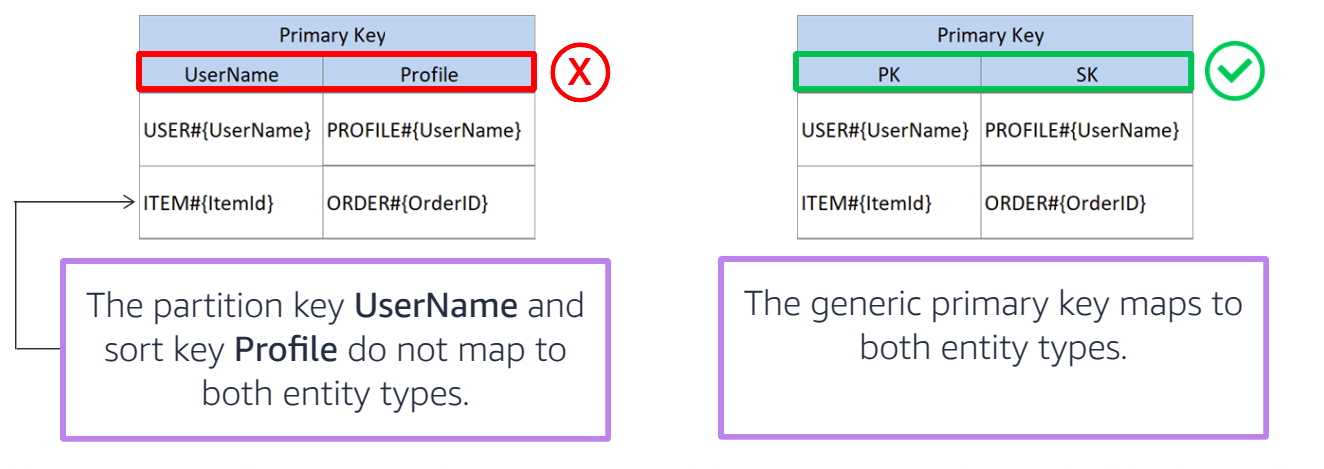Click the right table's Primary Key header
The image size is (1324, 469).
tap(995, 35)
